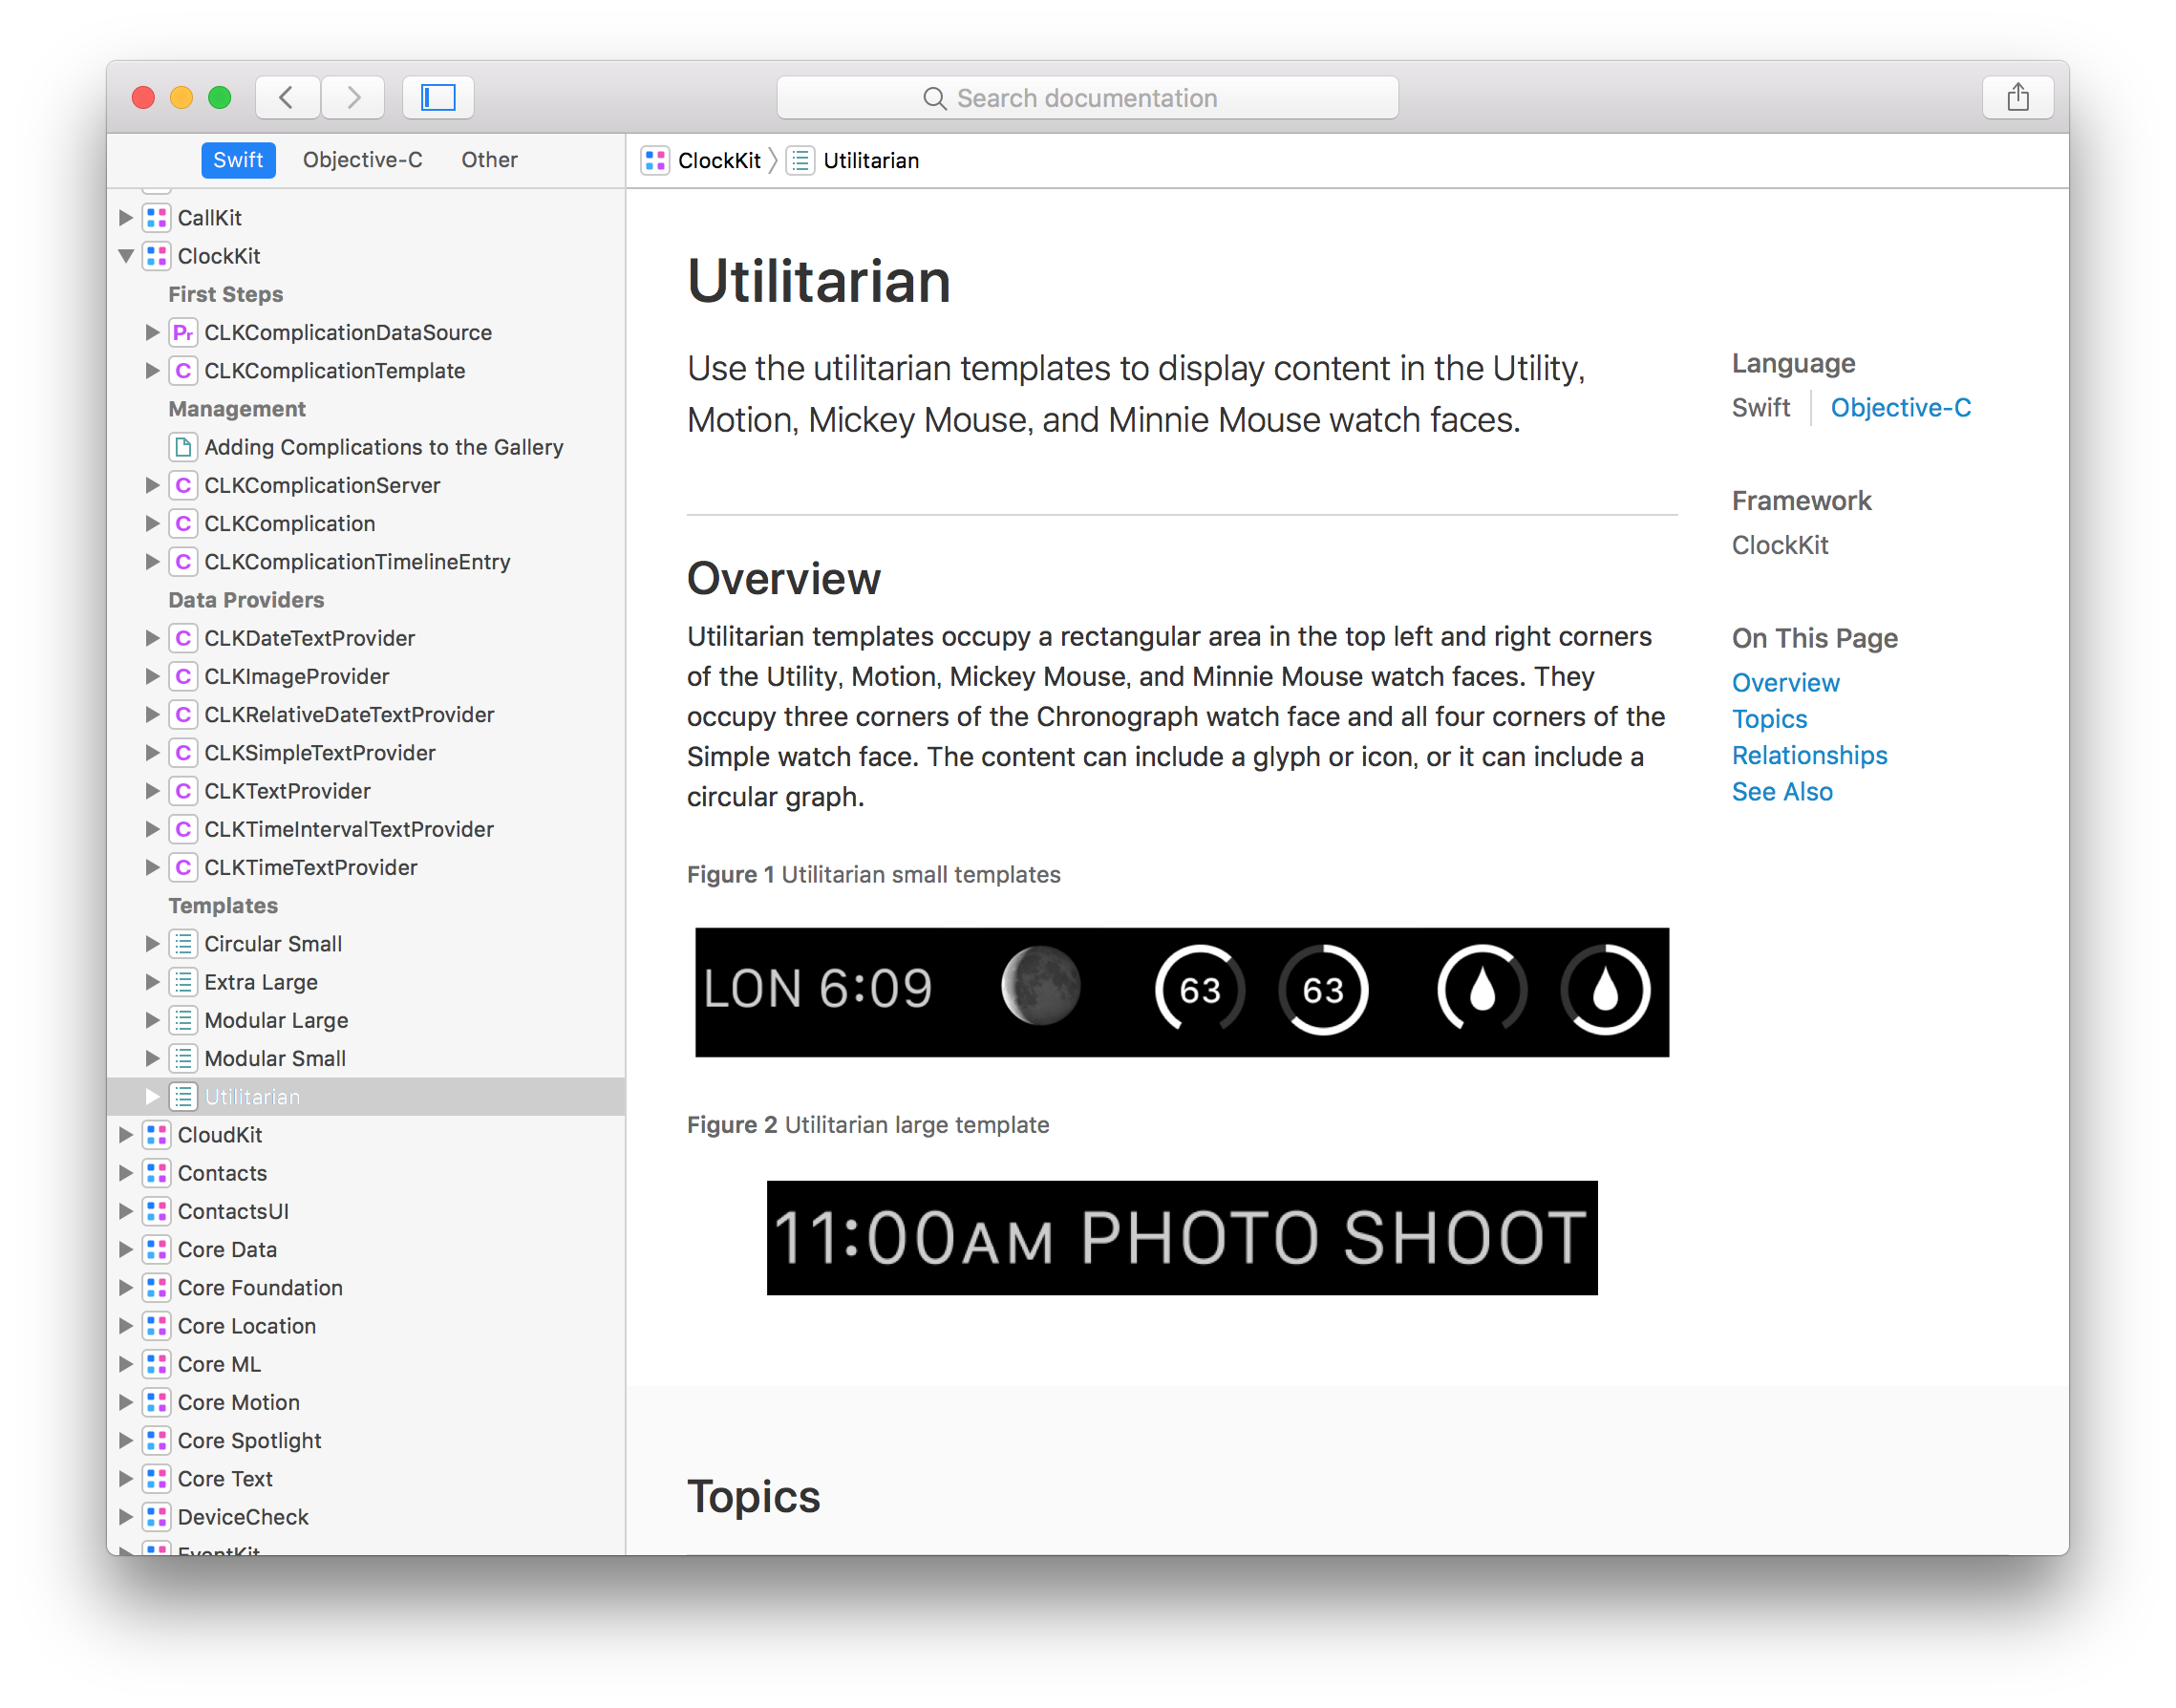Expand CLKDateTextProvider
This screenshot has width=2176, height=1708.
click(152, 638)
